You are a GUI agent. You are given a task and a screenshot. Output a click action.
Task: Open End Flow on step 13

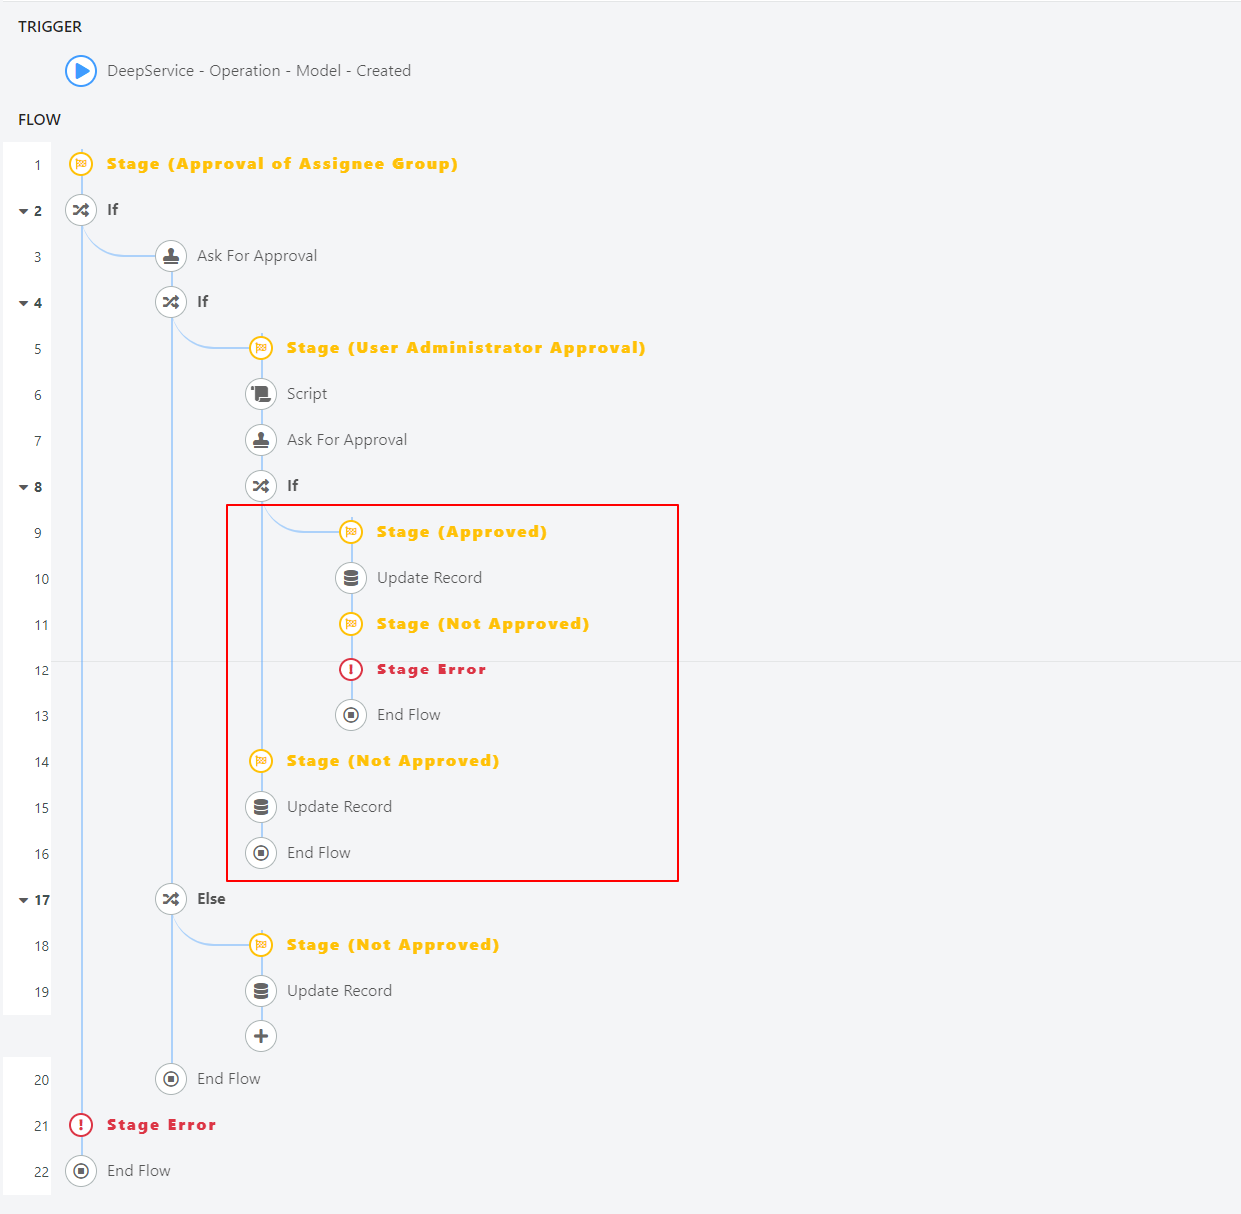(408, 715)
